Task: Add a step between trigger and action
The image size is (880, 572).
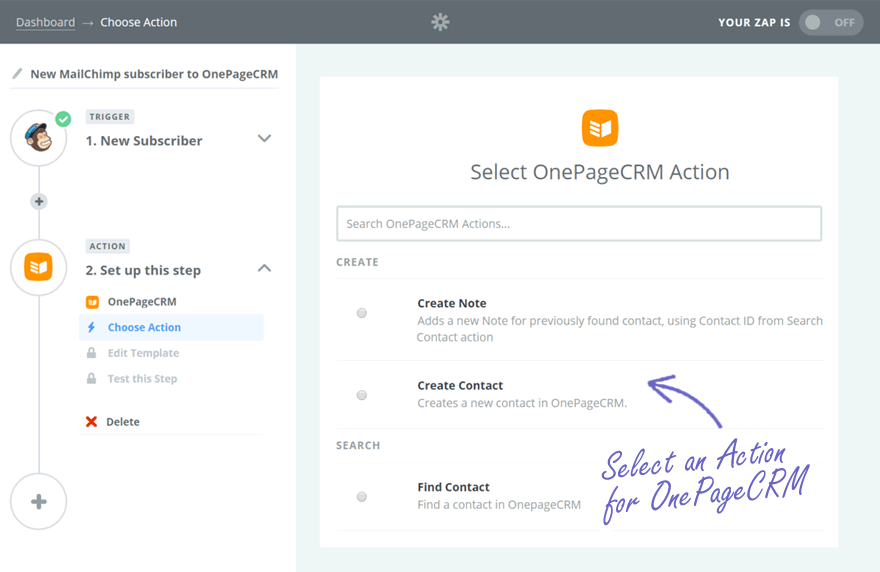Action: pyautogui.click(x=39, y=202)
